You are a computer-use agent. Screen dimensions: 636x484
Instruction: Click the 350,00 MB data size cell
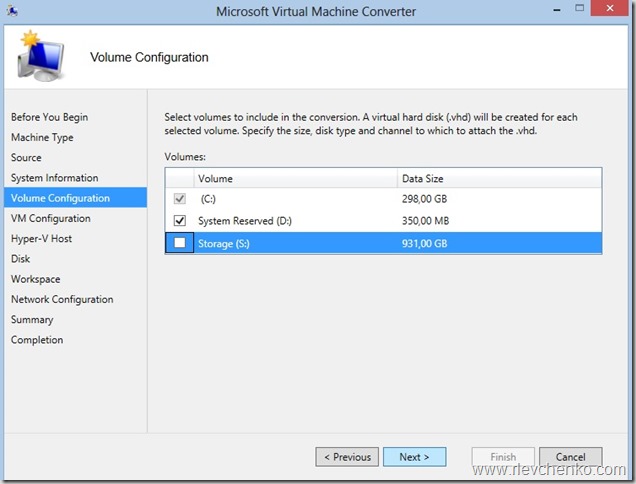point(425,221)
